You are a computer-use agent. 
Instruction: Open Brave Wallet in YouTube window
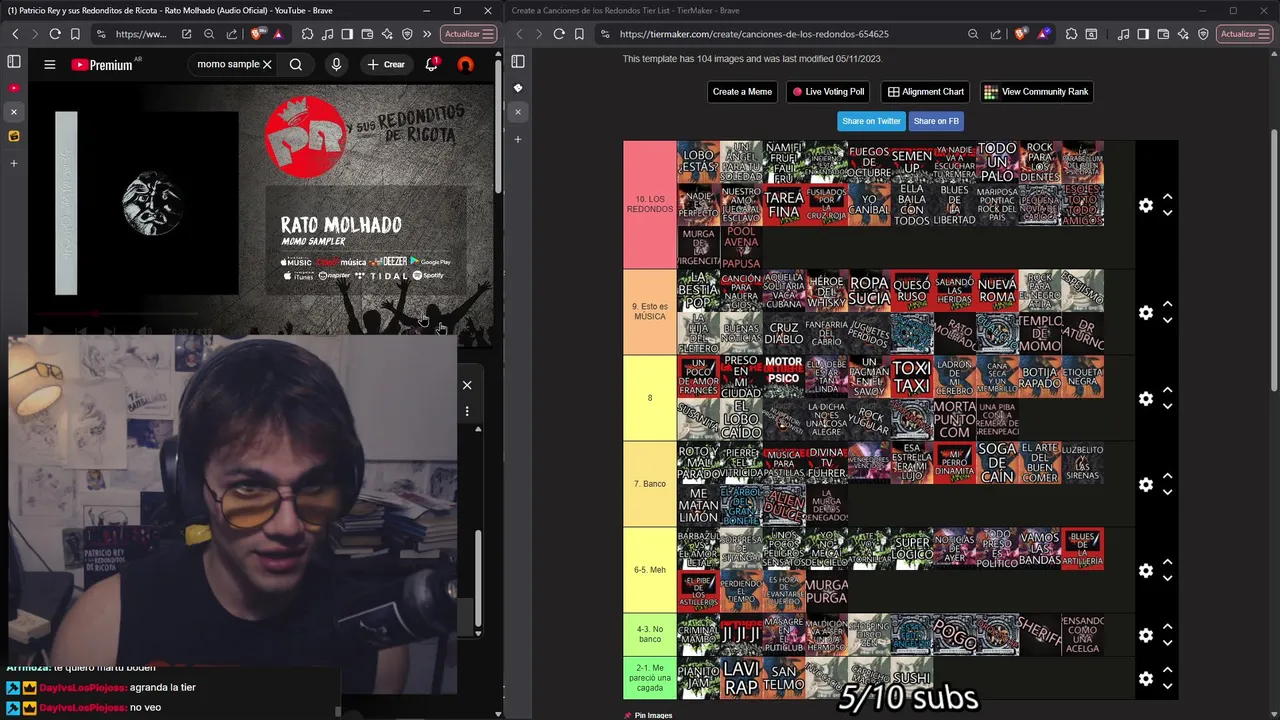(367, 34)
